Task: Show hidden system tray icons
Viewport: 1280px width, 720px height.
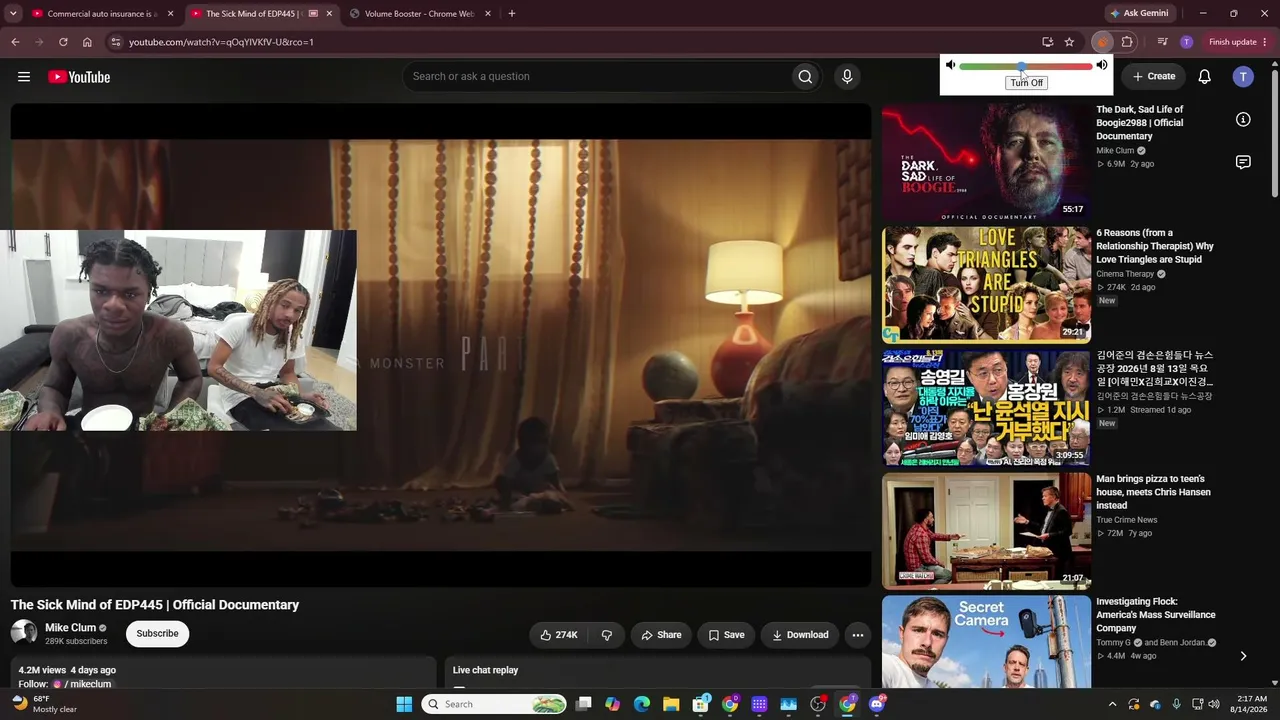Action: pos(1113,704)
